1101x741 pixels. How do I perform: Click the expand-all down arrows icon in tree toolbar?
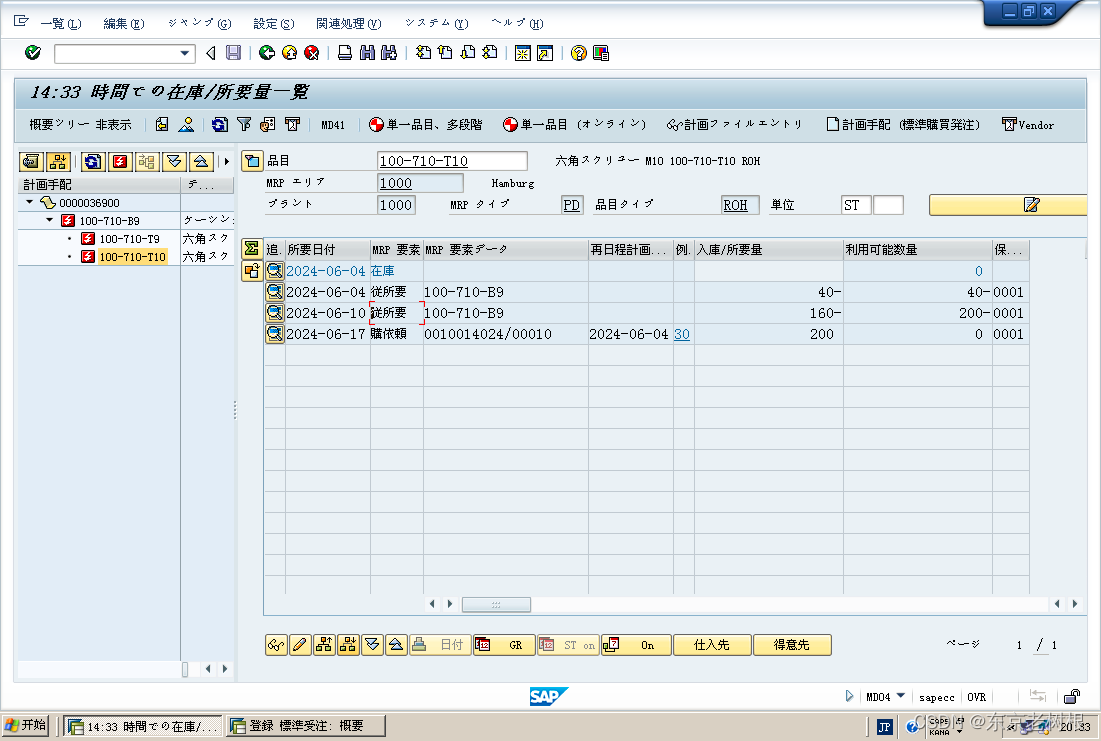tap(174, 162)
